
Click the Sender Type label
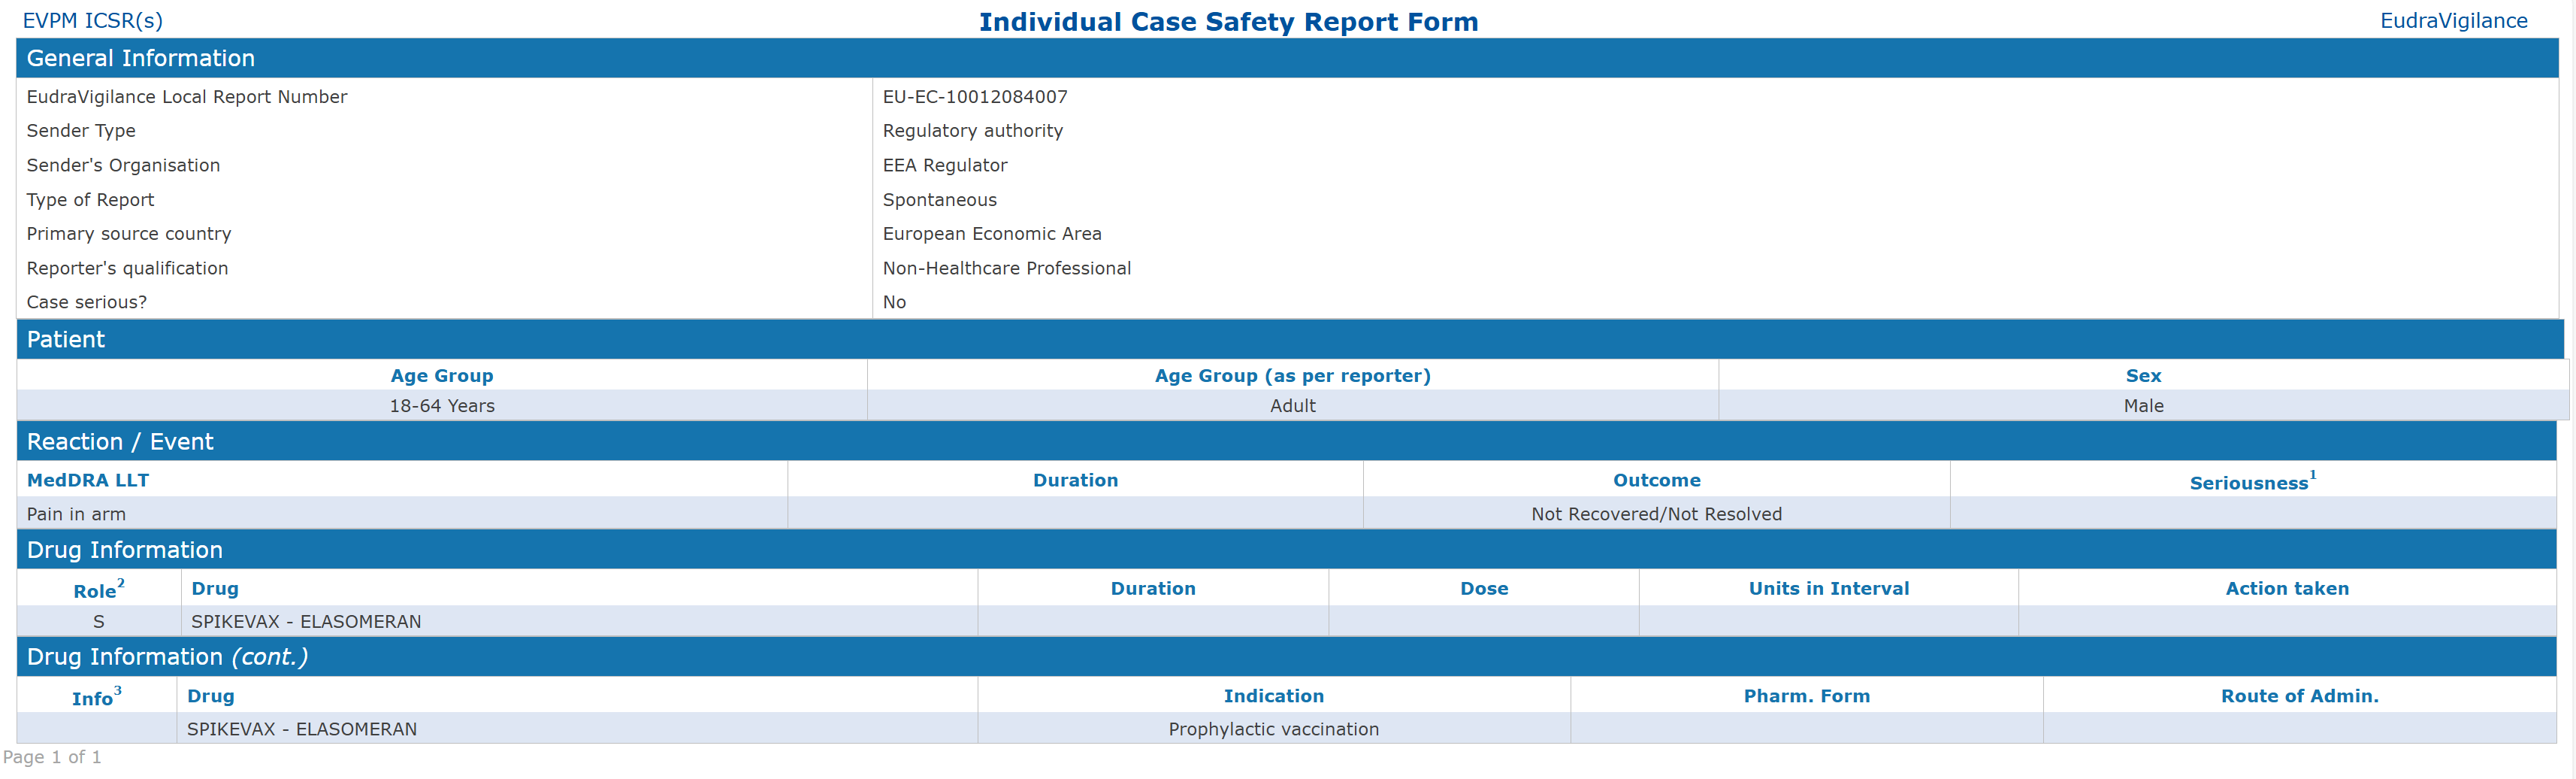coord(81,131)
